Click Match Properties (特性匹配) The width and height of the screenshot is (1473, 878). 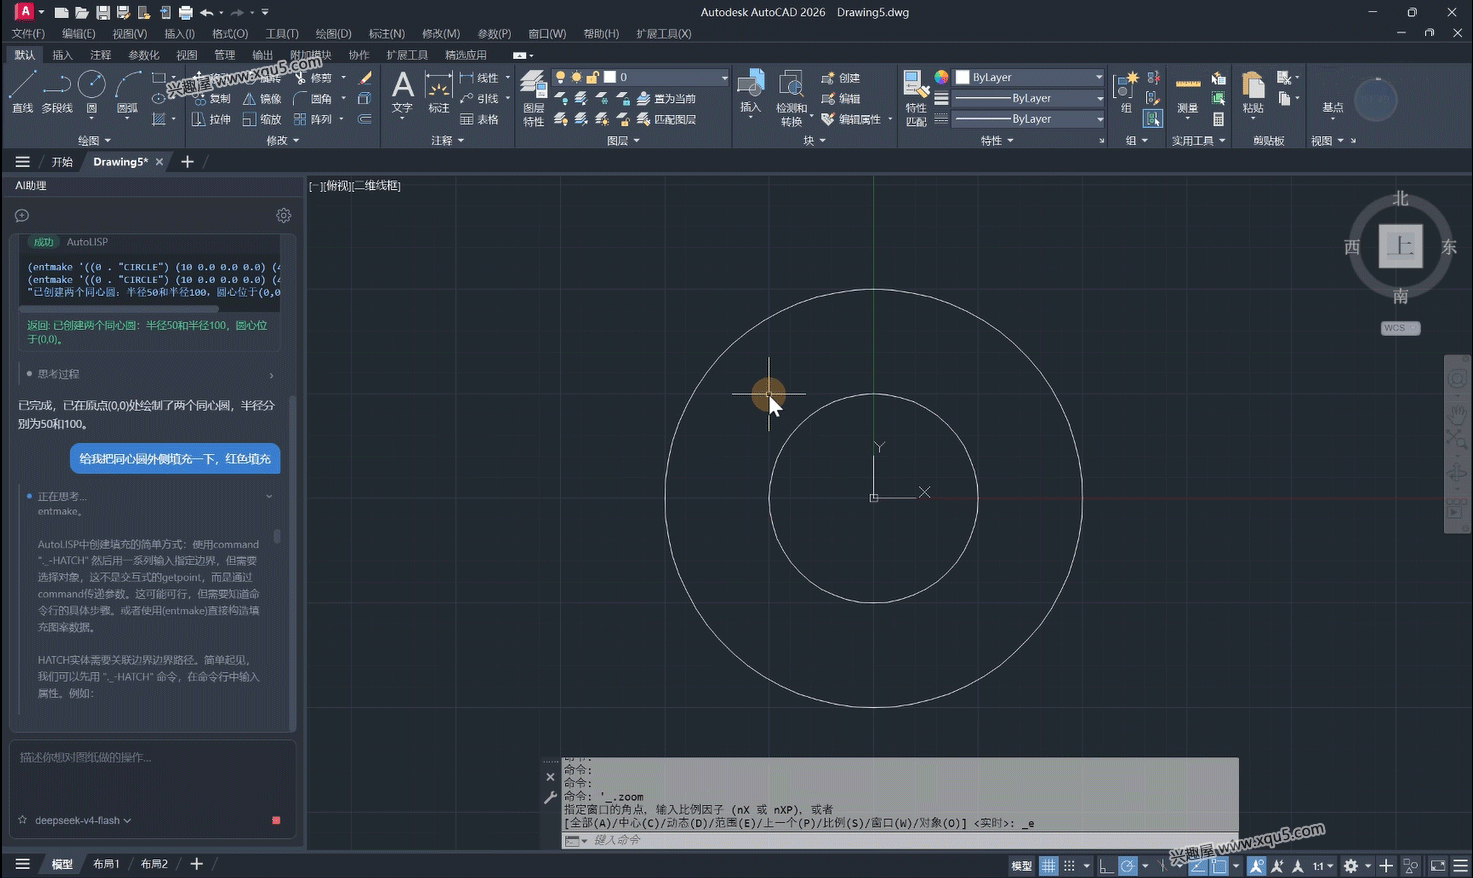click(x=916, y=98)
